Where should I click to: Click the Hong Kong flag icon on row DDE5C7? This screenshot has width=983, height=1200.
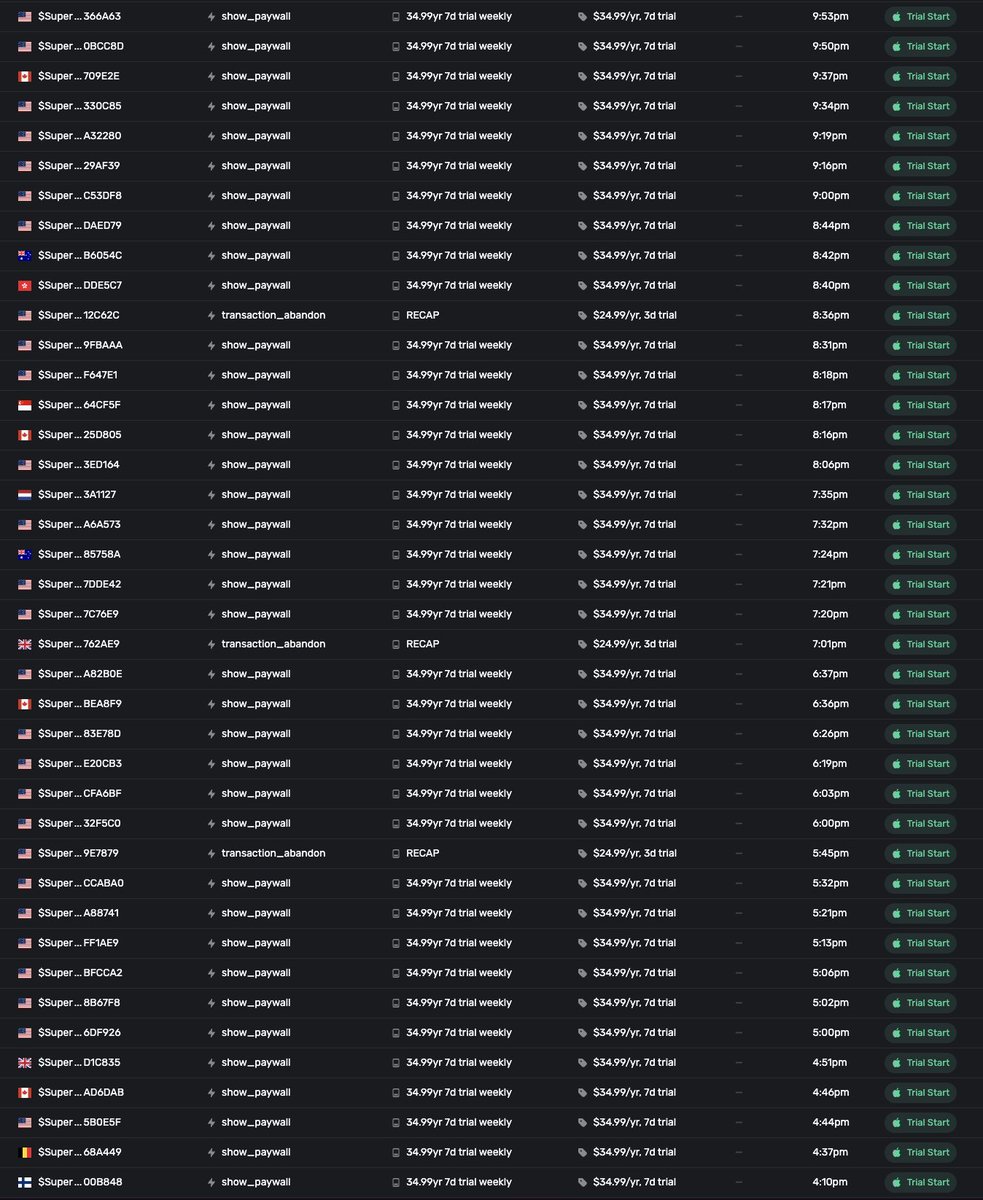click(25, 286)
